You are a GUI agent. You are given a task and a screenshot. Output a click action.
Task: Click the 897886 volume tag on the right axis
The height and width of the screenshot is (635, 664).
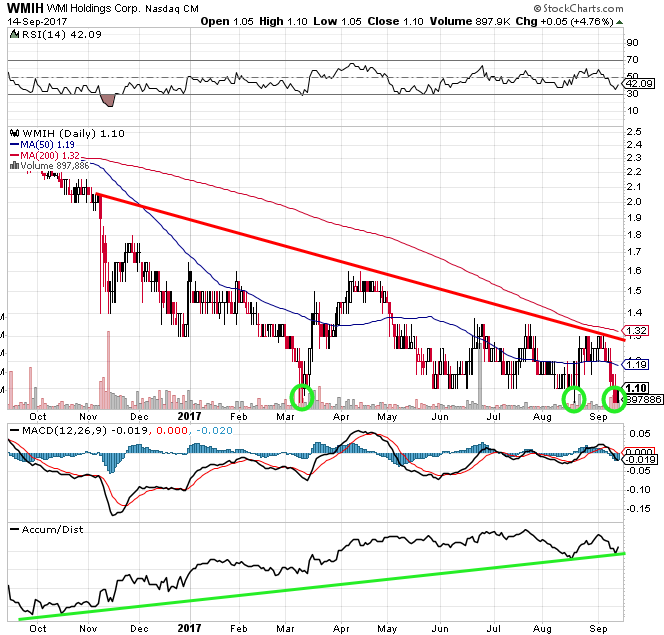pos(643,399)
